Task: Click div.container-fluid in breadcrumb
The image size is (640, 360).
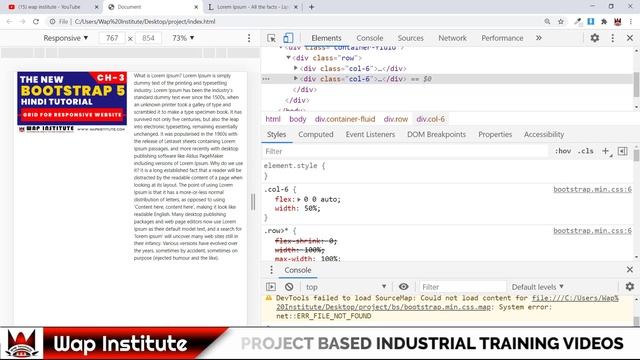Action: 345,119
